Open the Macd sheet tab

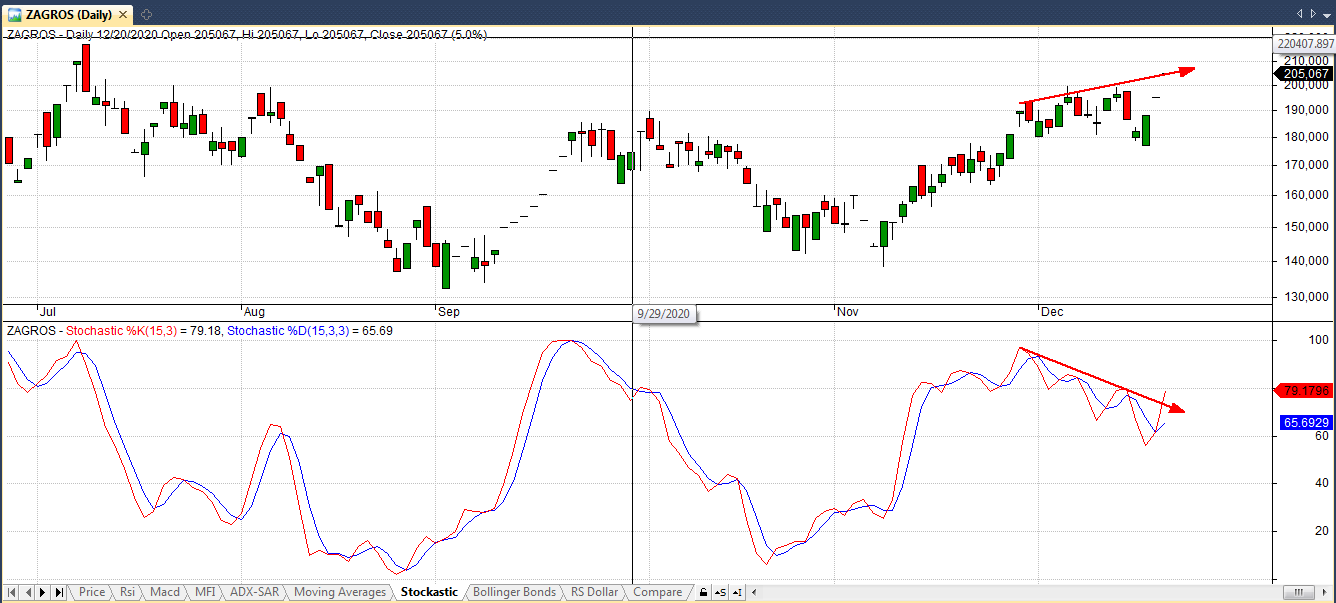[x=164, y=593]
